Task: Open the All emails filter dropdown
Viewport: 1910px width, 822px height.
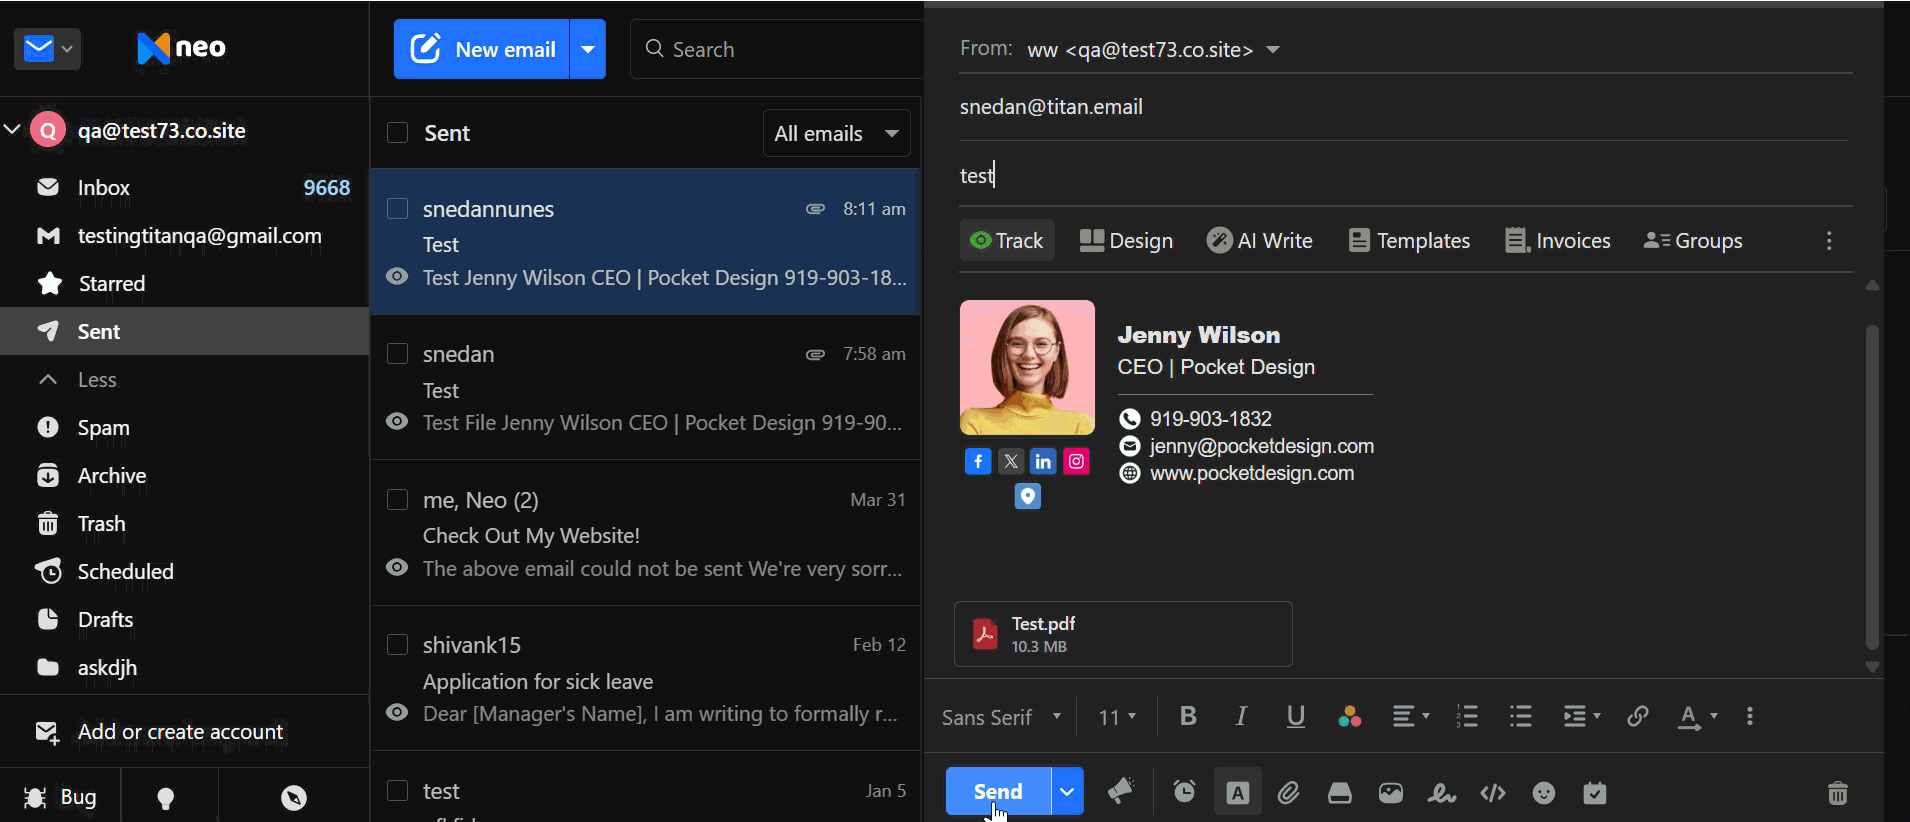Action: 836,133
